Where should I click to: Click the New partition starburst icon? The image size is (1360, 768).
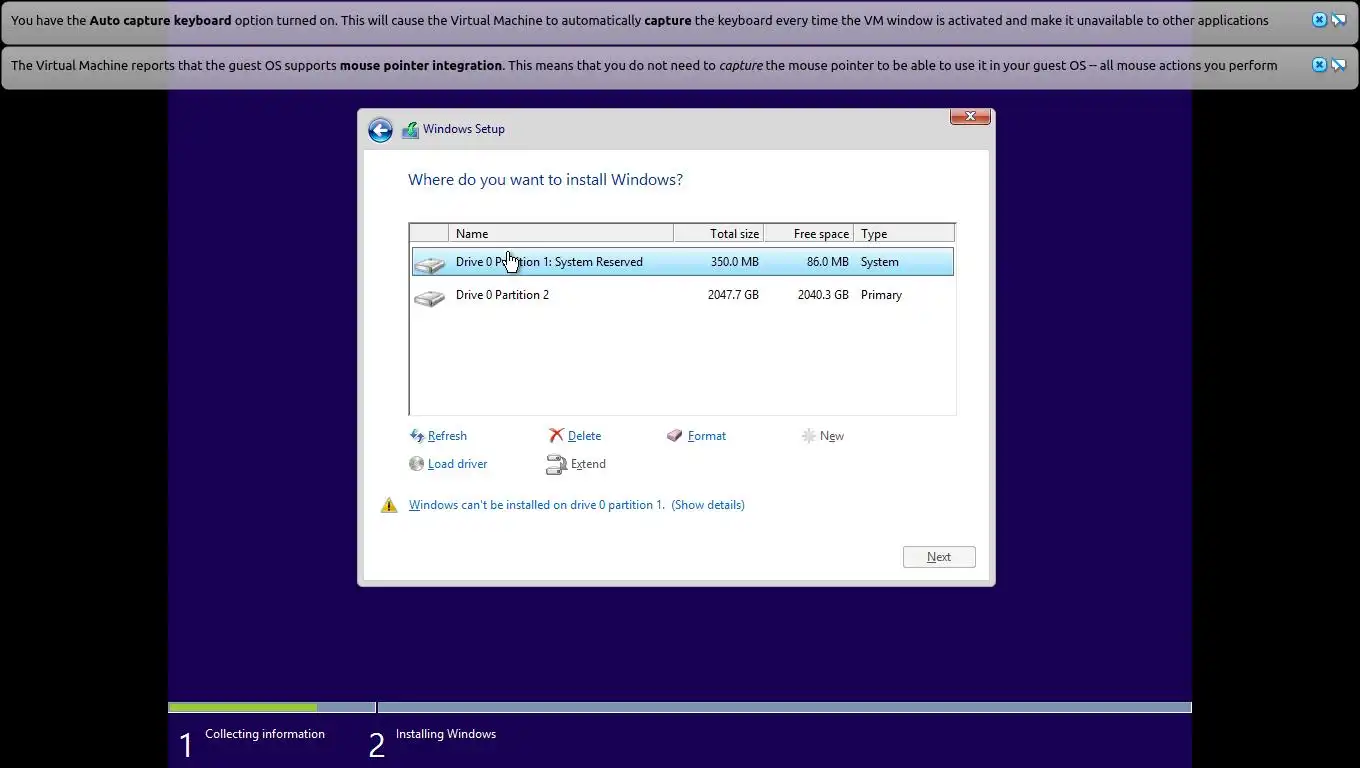pos(808,436)
